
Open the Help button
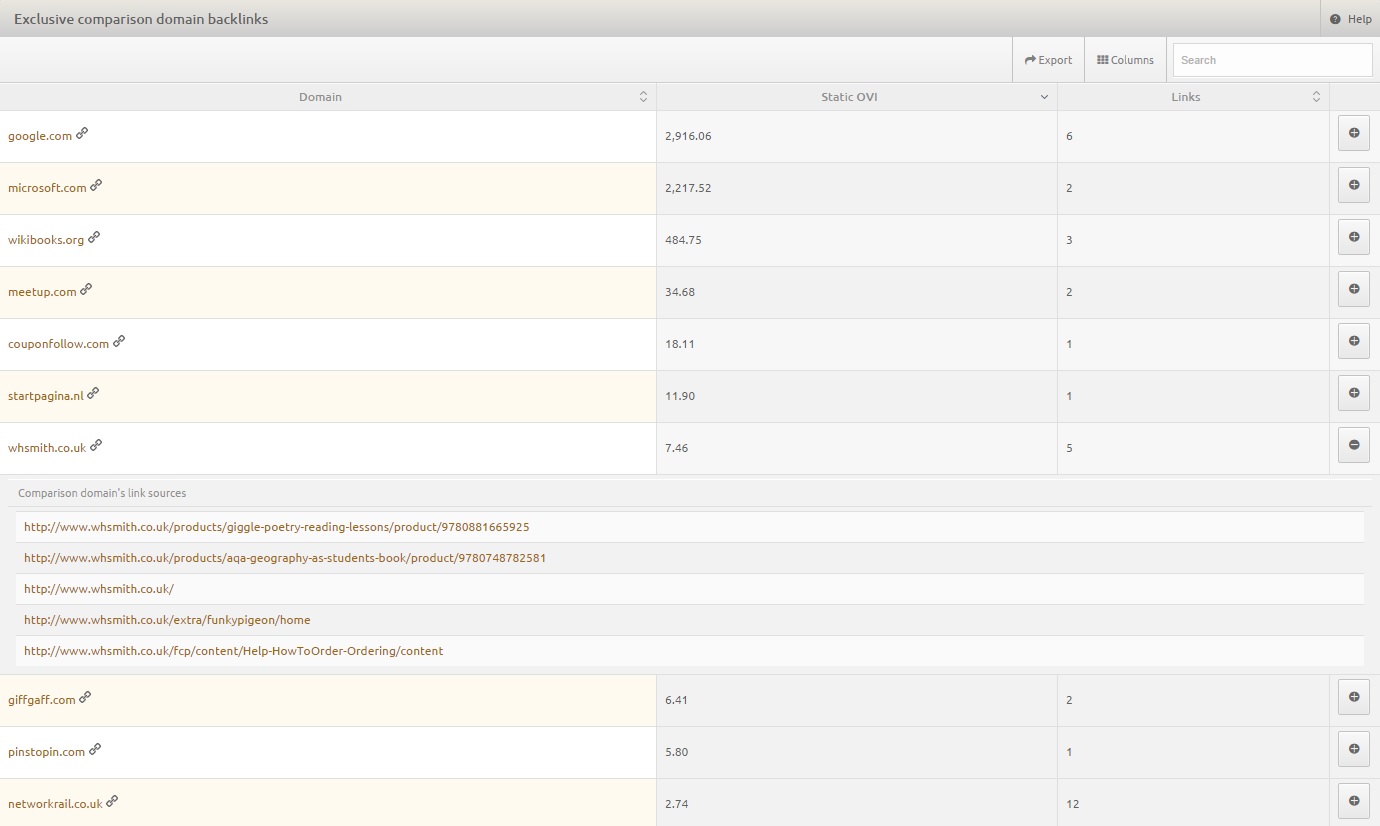(1350, 19)
